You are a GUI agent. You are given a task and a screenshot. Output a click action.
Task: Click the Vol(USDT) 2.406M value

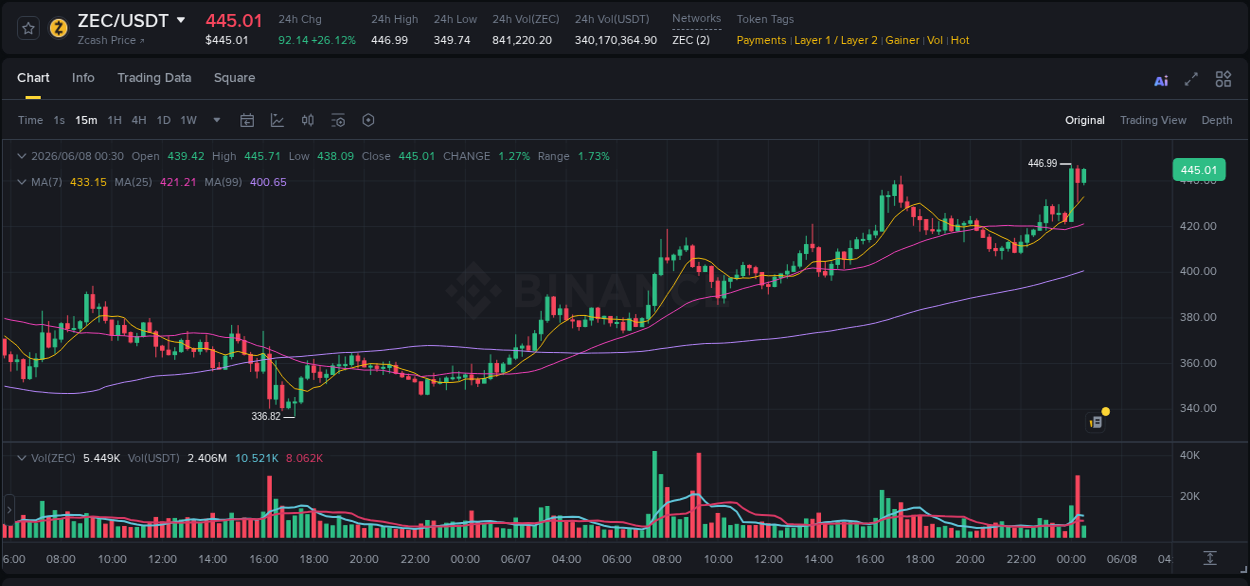coord(207,458)
